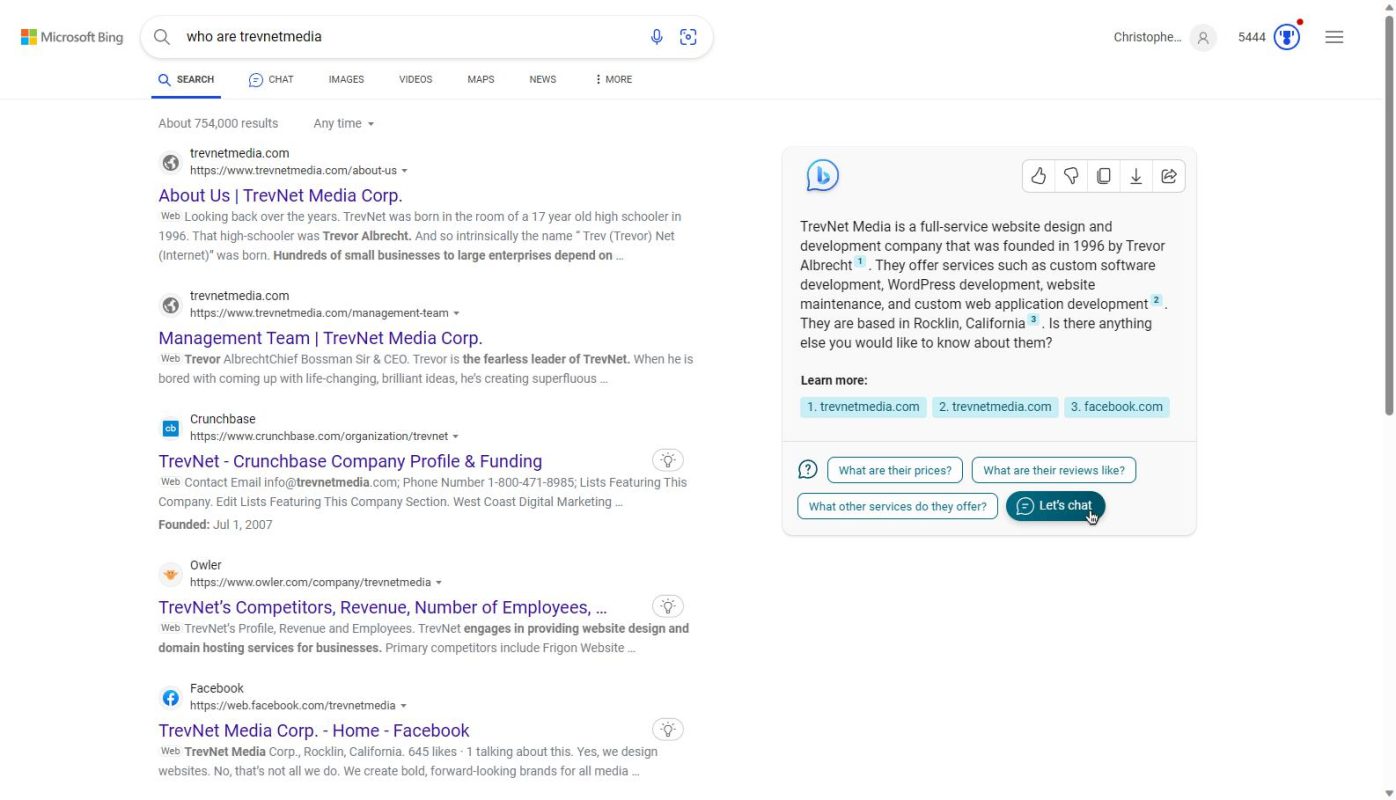Open About Us | TrevNet Media Corp. link
This screenshot has height=800, width=1396.
pos(280,196)
